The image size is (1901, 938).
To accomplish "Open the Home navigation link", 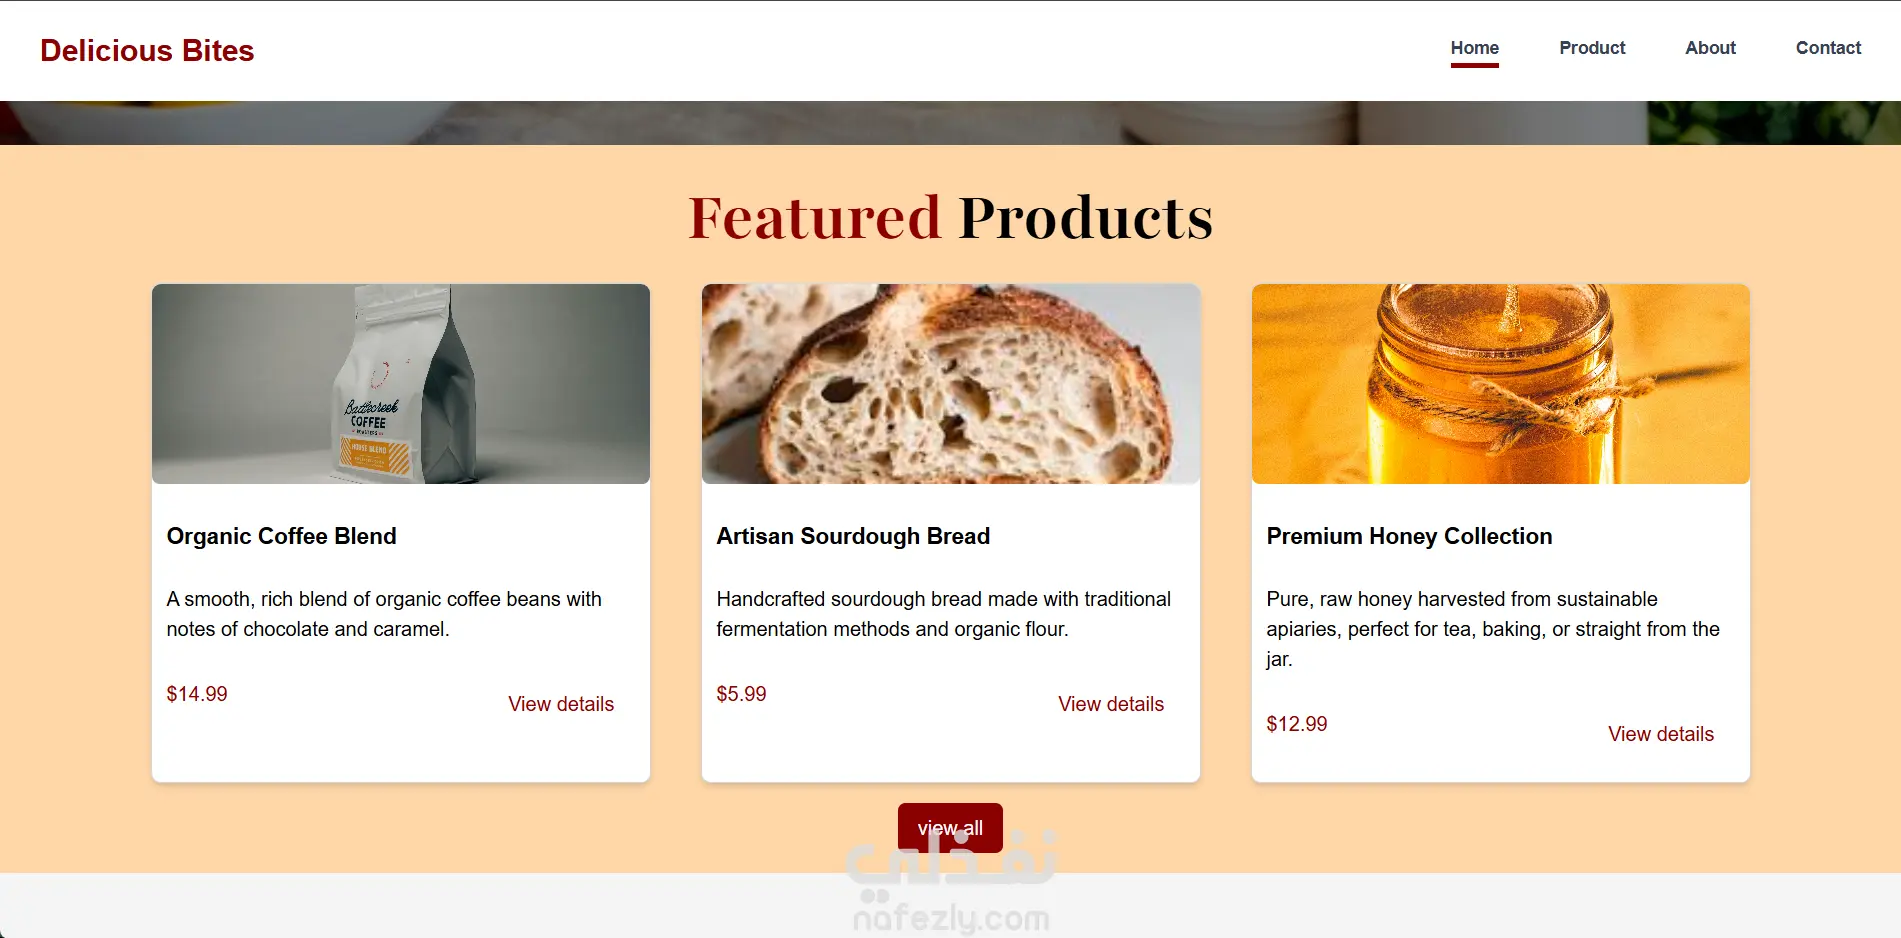I will coord(1474,48).
